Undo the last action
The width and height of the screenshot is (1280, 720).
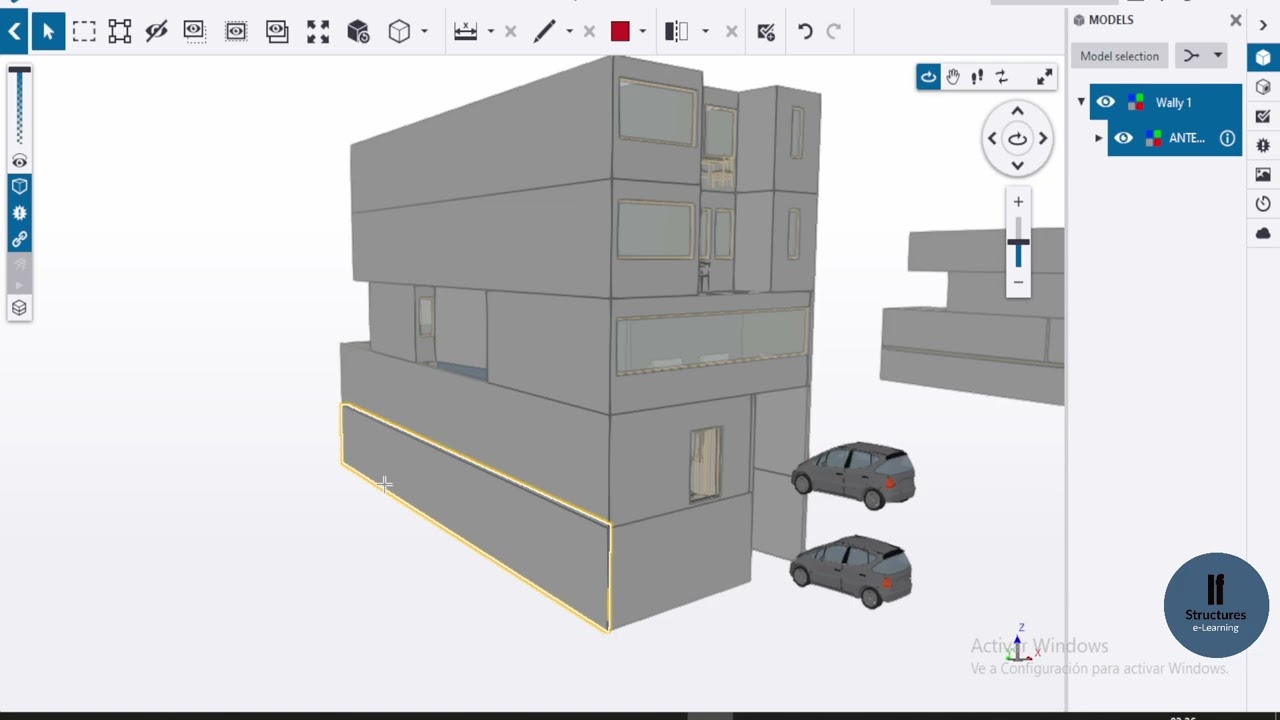tap(805, 32)
